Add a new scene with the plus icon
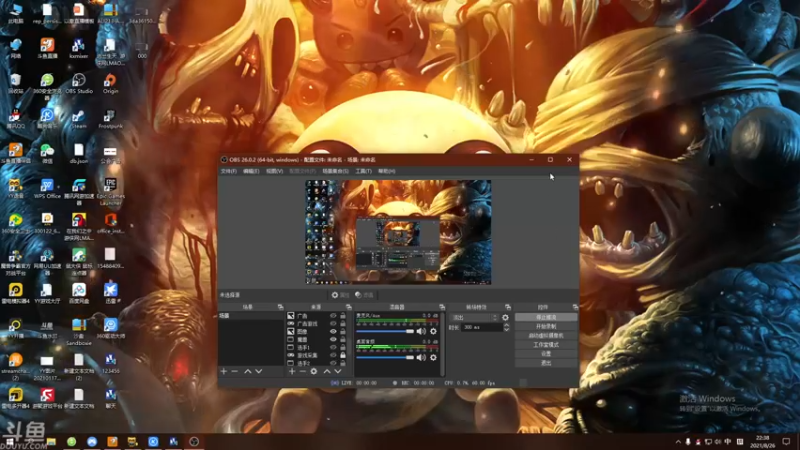Image resolution: width=800 pixels, height=450 pixels. coord(223,371)
